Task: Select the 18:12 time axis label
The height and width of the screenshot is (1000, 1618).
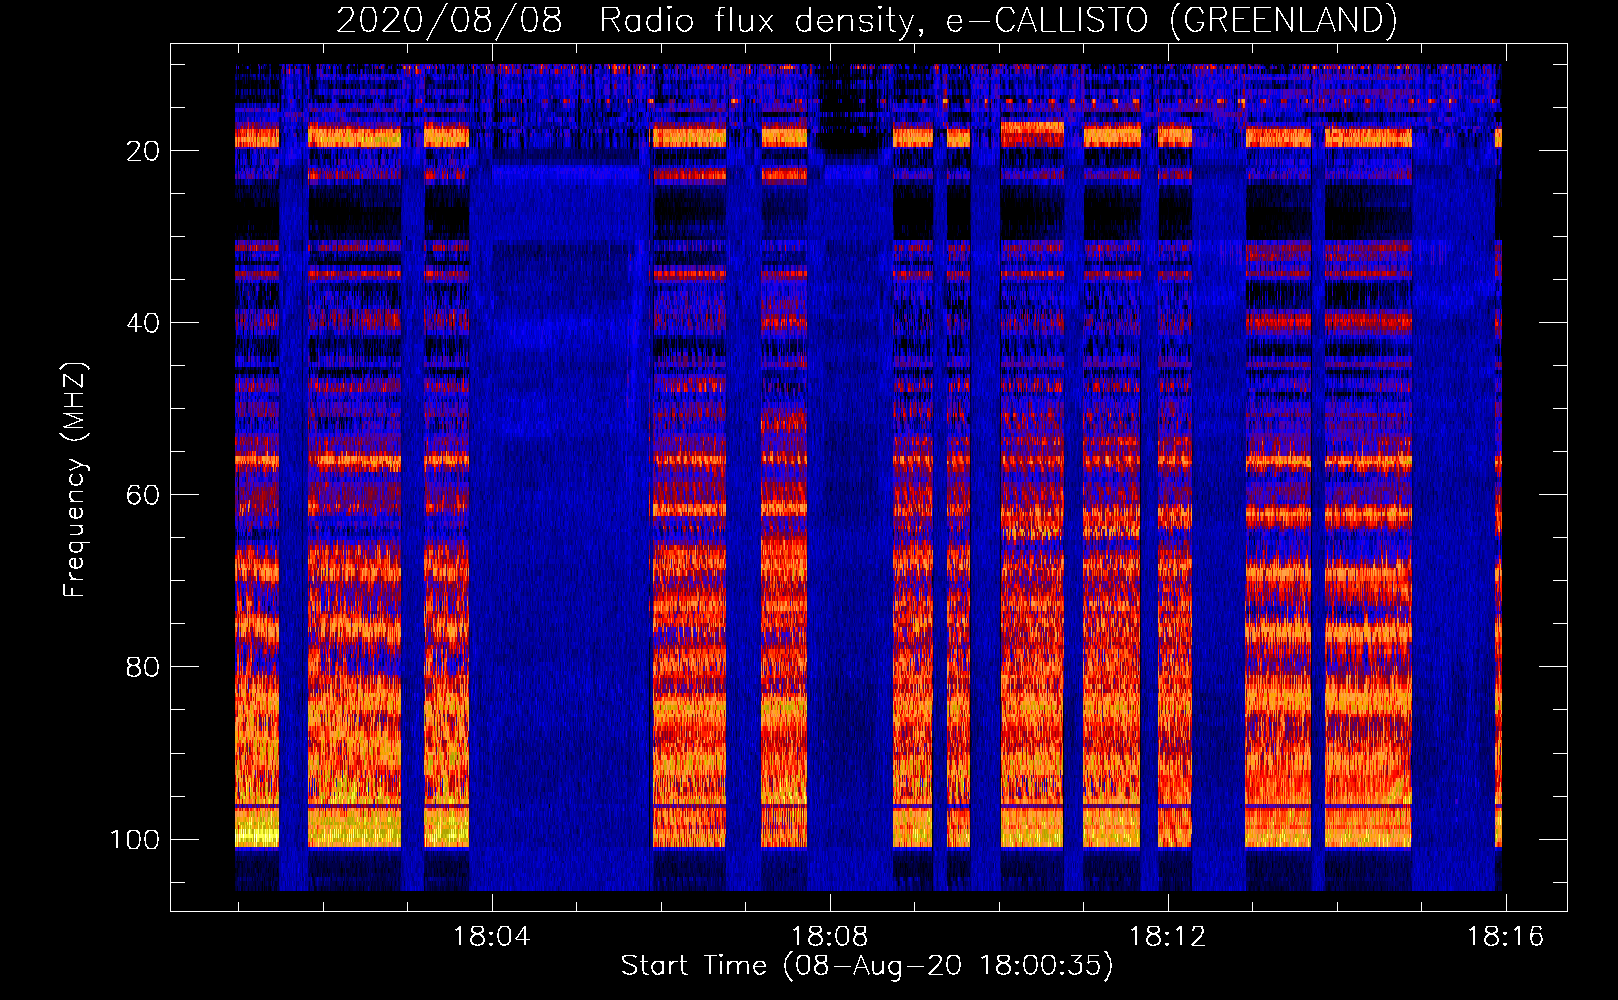Action: pyautogui.click(x=1168, y=937)
